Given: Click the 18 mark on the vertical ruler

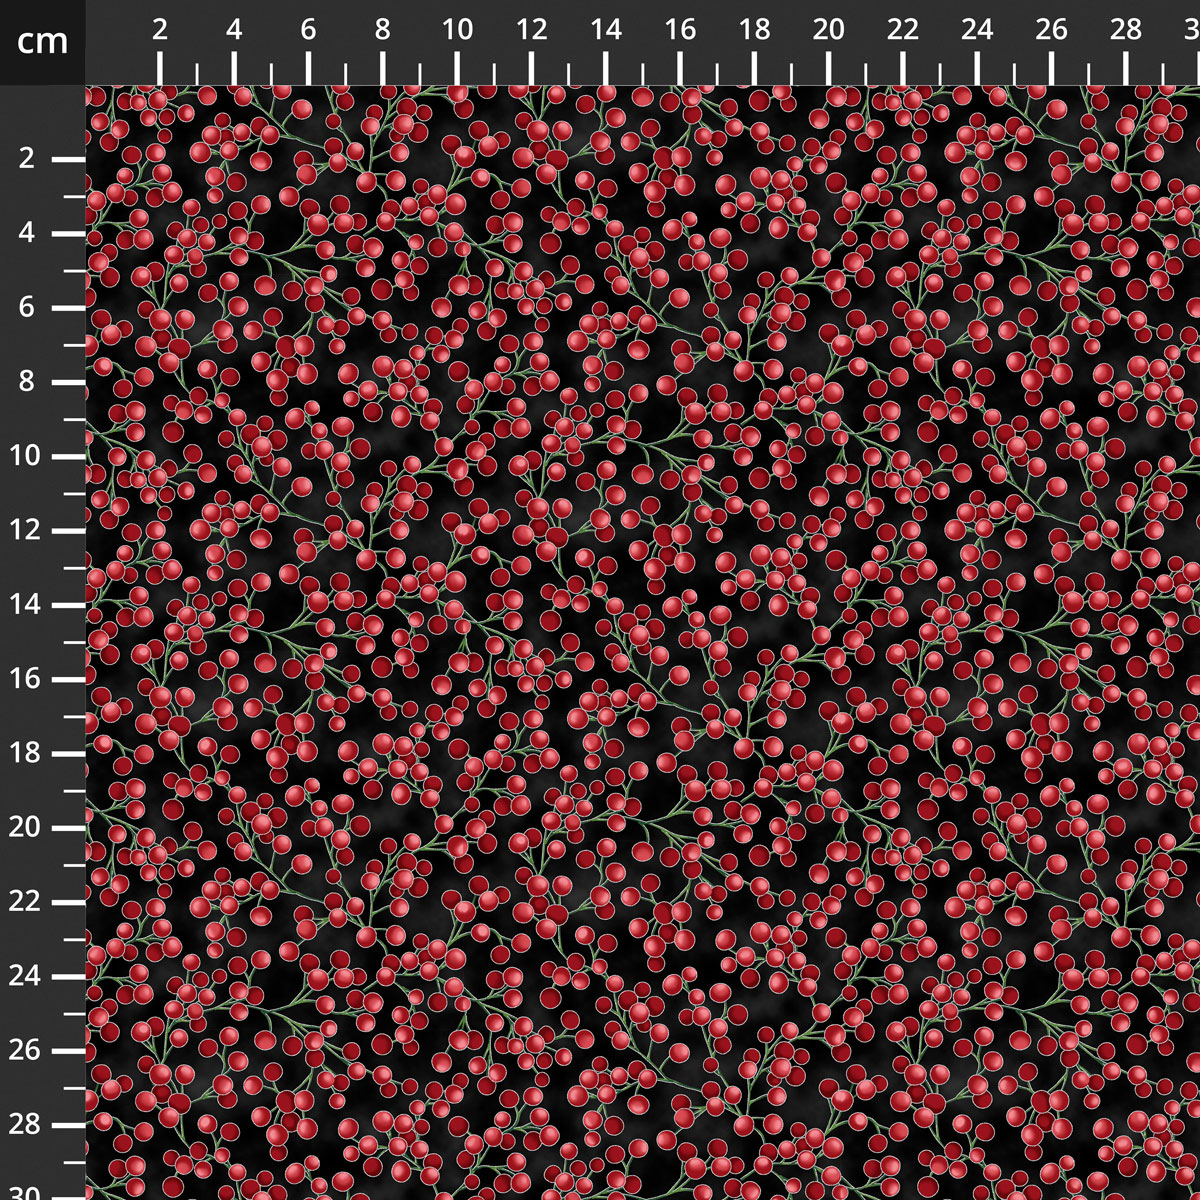Looking at the screenshot, I should [26, 753].
